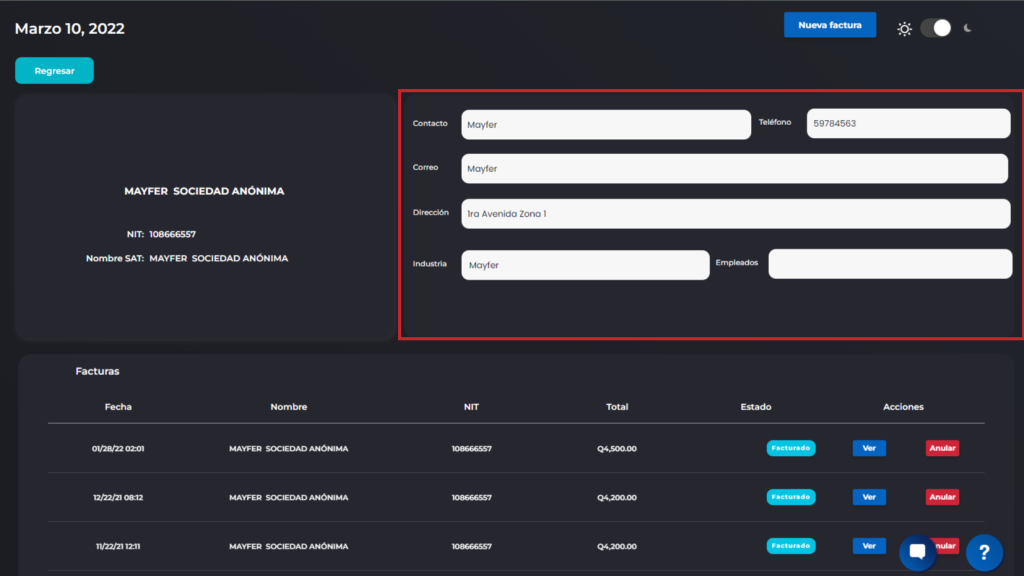Click the Fecha column header
This screenshot has height=576, width=1024.
pos(118,407)
